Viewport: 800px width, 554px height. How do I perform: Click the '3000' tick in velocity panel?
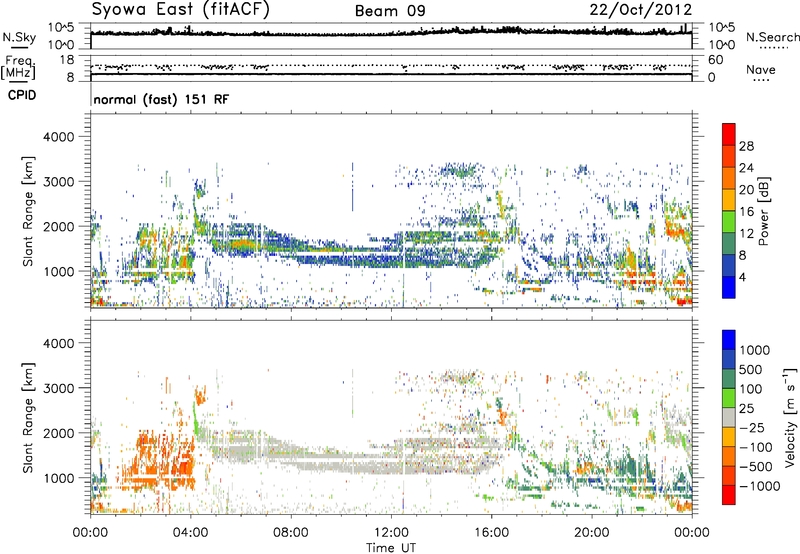(x=58, y=388)
